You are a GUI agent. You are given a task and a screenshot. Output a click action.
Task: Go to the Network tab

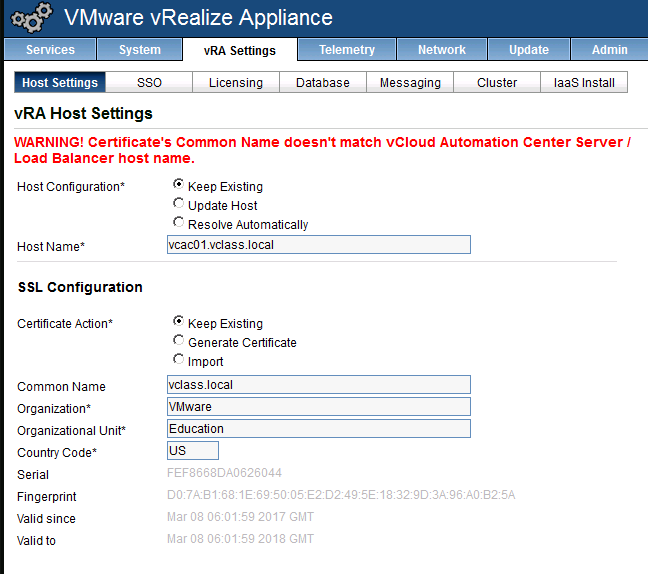pos(441,50)
